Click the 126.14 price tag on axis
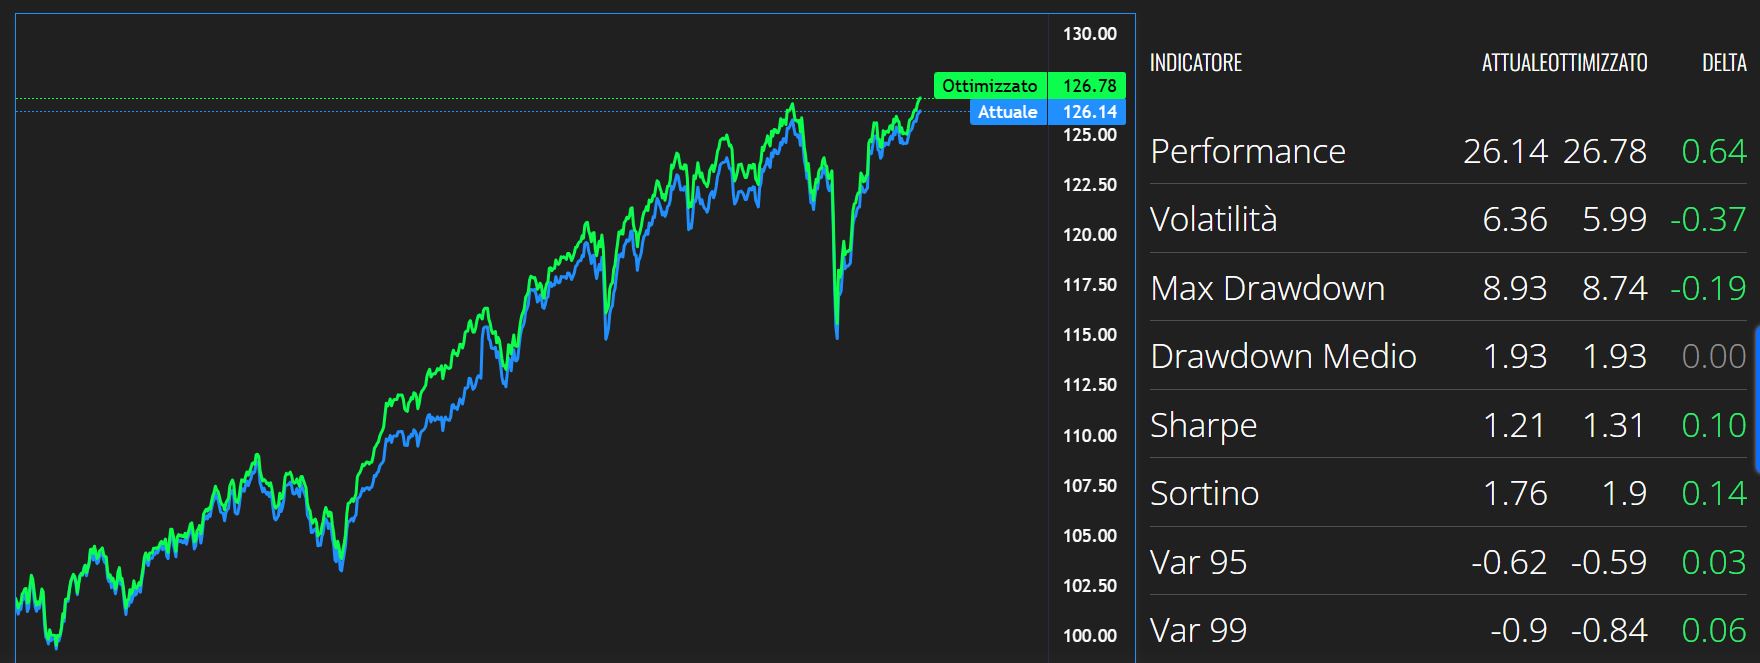 [1088, 112]
